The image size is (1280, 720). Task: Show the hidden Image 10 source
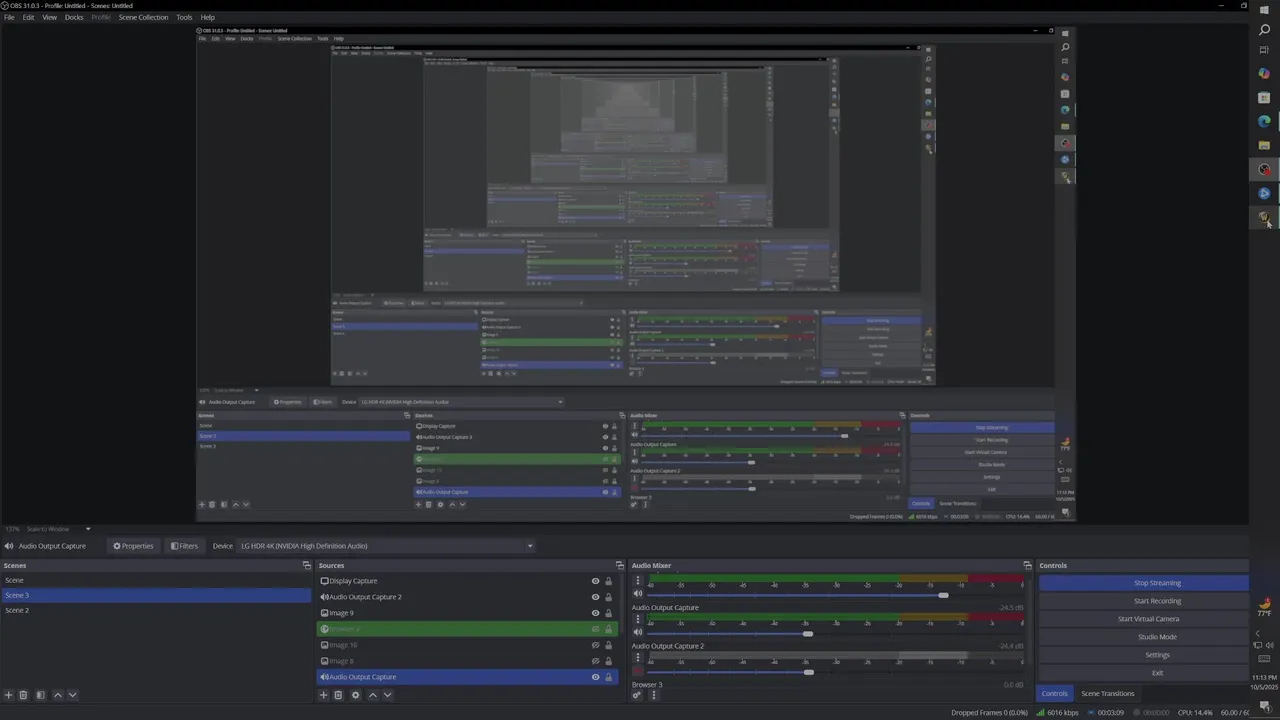[595, 645]
